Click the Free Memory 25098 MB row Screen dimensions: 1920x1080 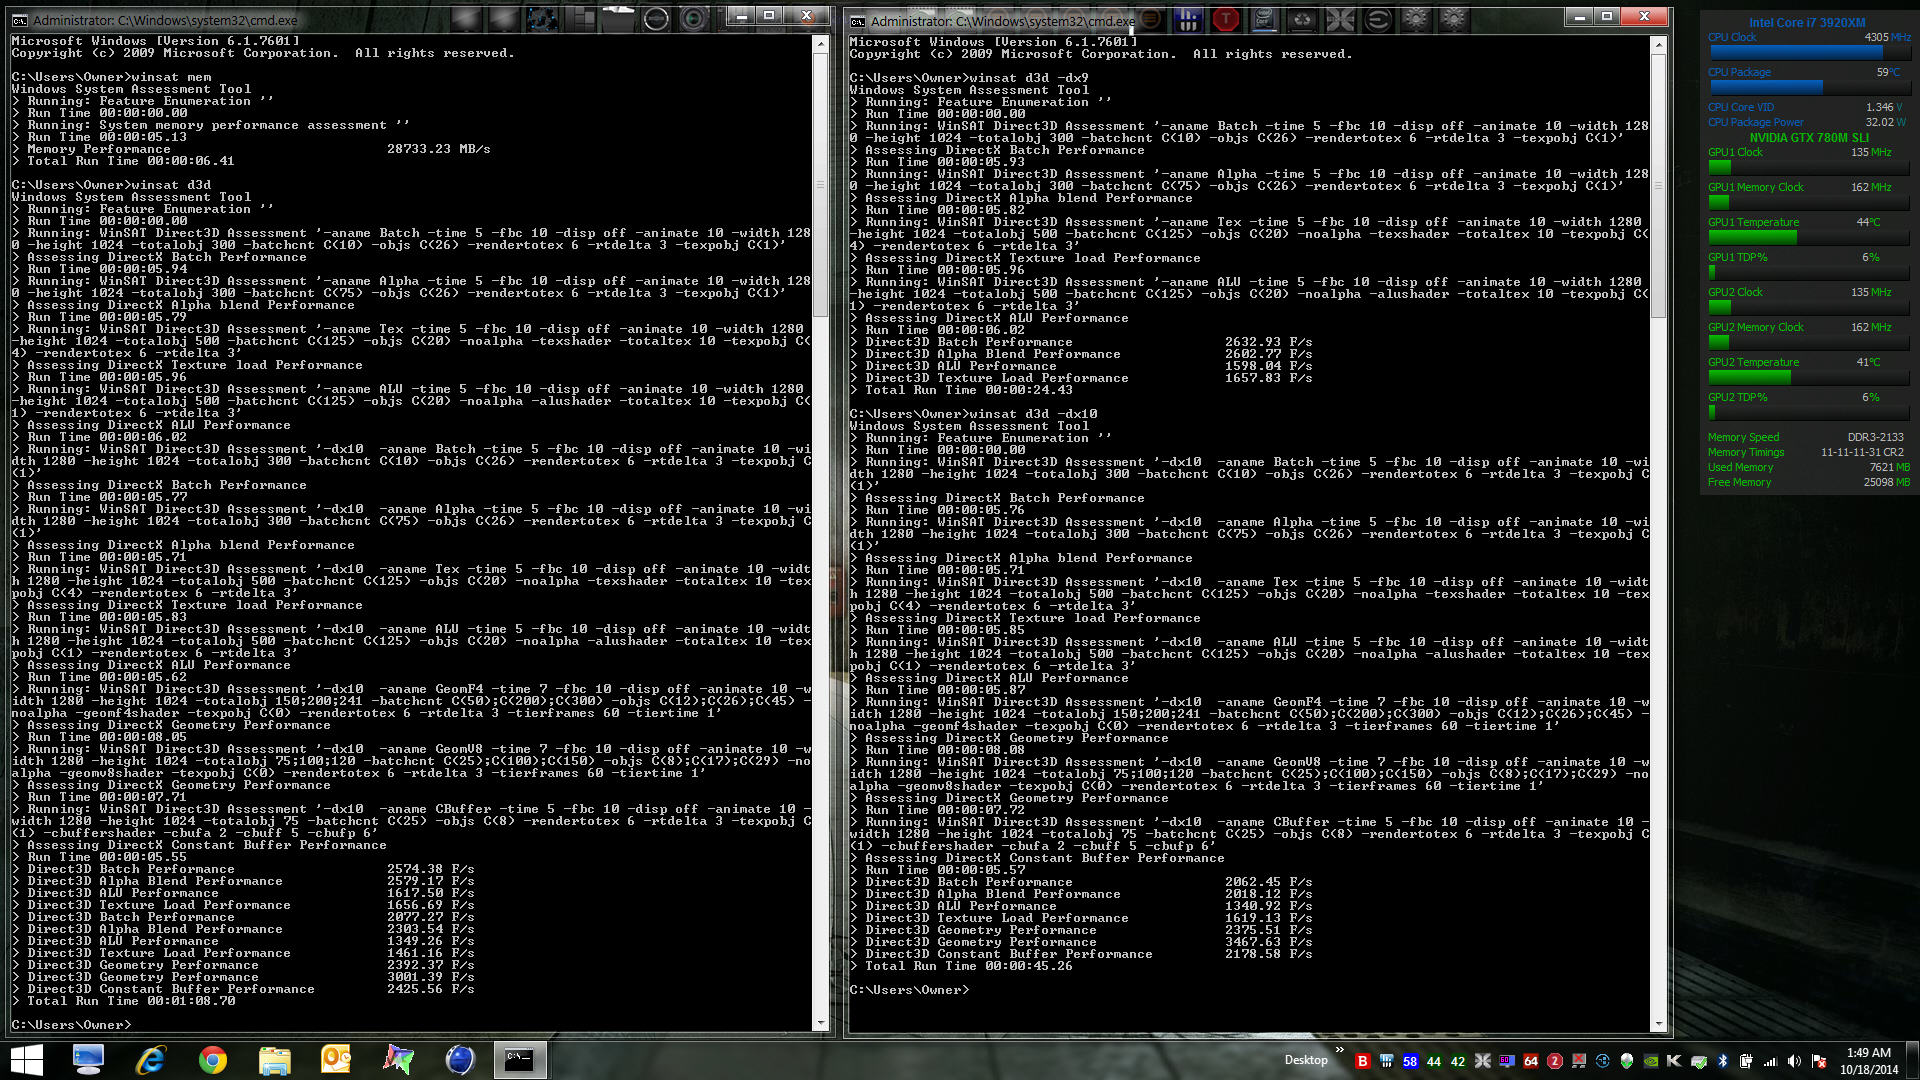(1808, 482)
